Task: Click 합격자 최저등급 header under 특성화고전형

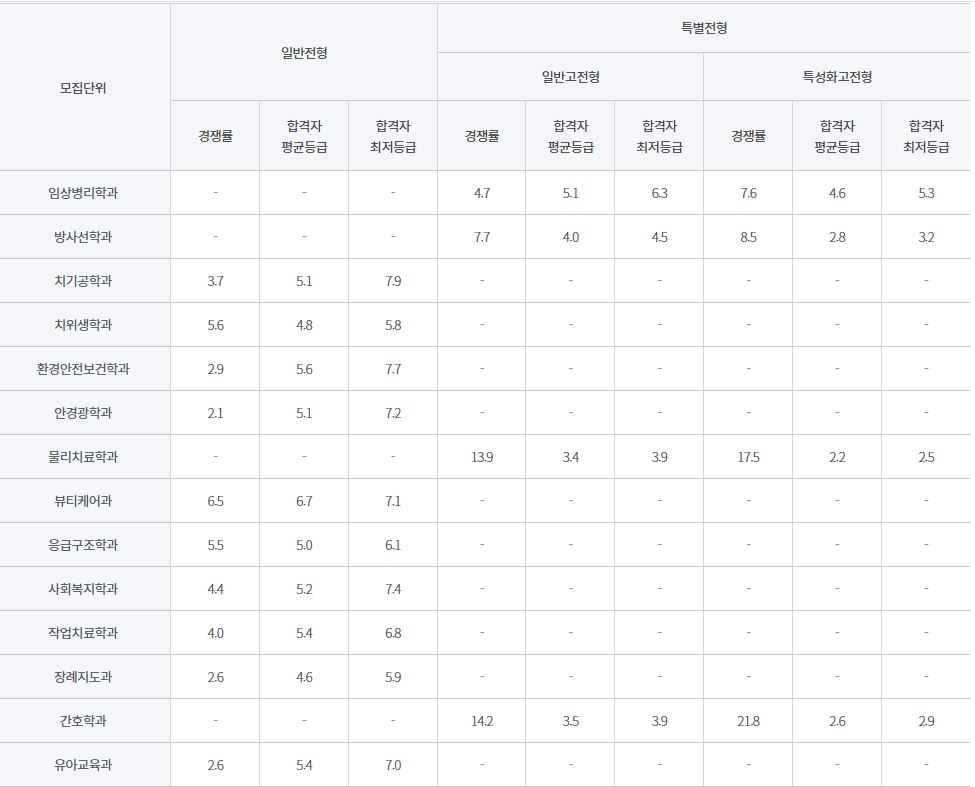Action: click(x=926, y=136)
